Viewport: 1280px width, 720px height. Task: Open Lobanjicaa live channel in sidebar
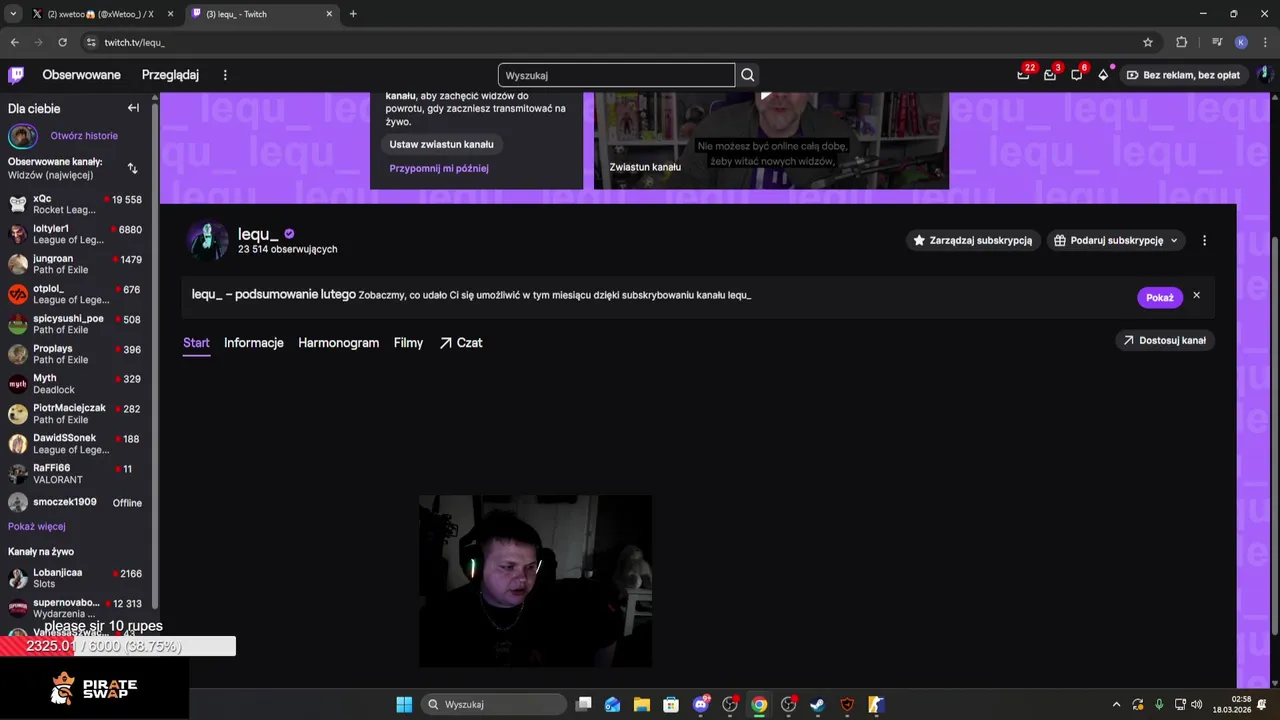coord(75,578)
